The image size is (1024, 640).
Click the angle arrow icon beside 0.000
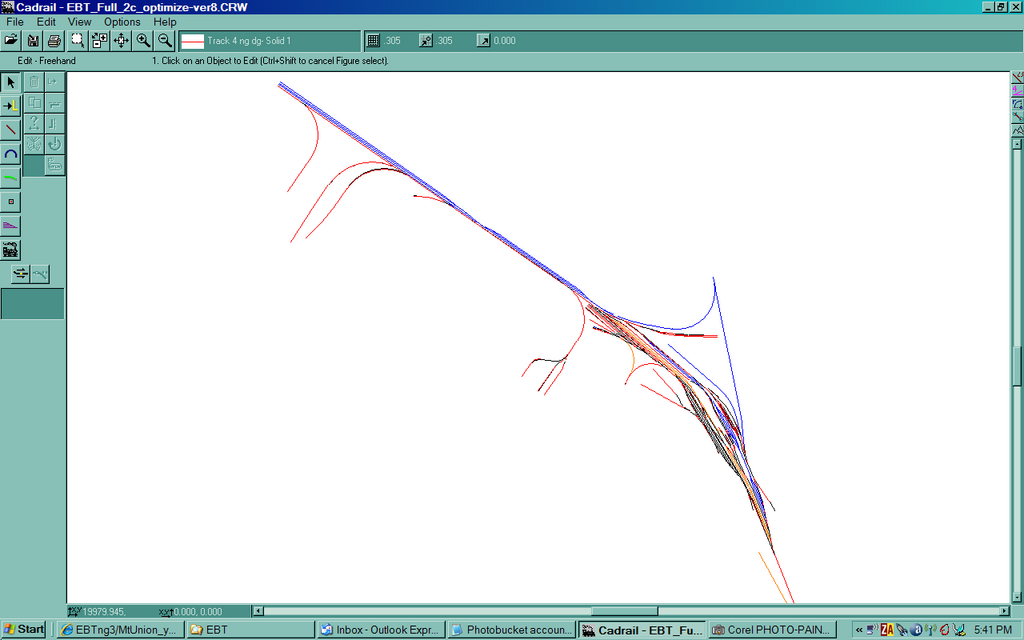click(483, 40)
